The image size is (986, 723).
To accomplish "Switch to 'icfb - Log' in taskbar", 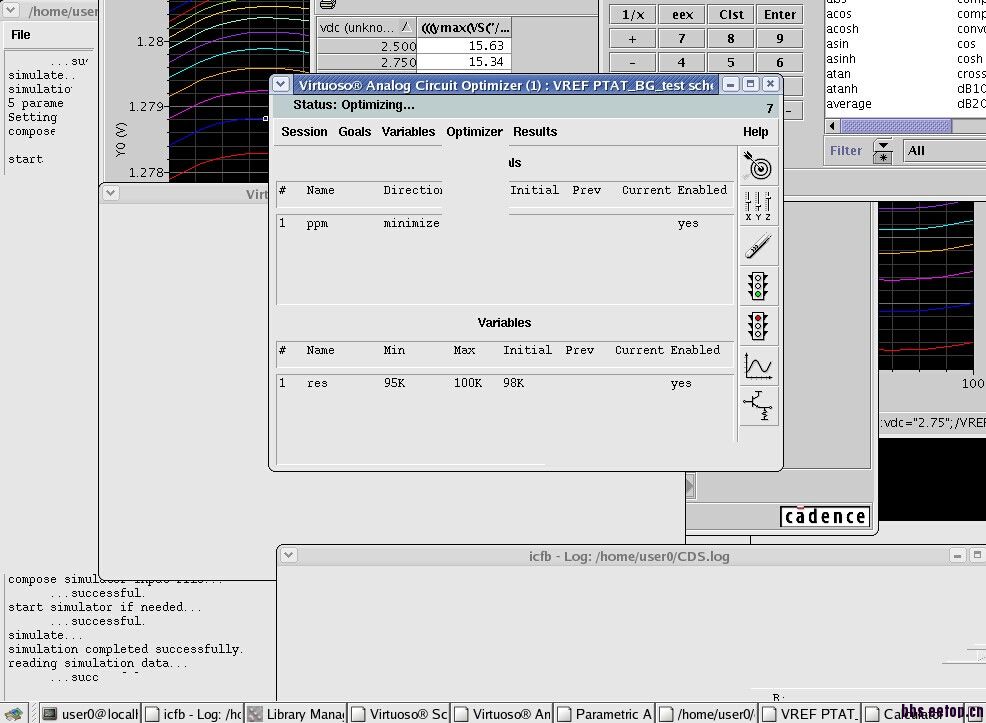I will tap(193, 714).
